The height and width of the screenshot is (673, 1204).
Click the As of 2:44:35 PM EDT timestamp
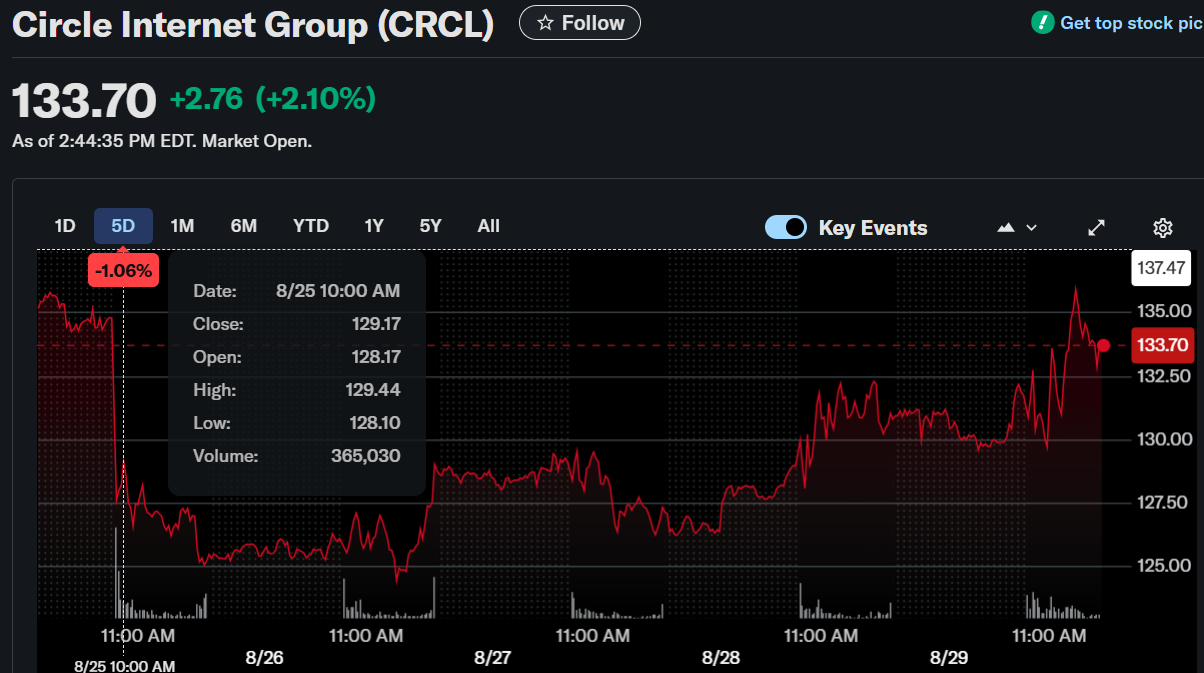pos(162,142)
